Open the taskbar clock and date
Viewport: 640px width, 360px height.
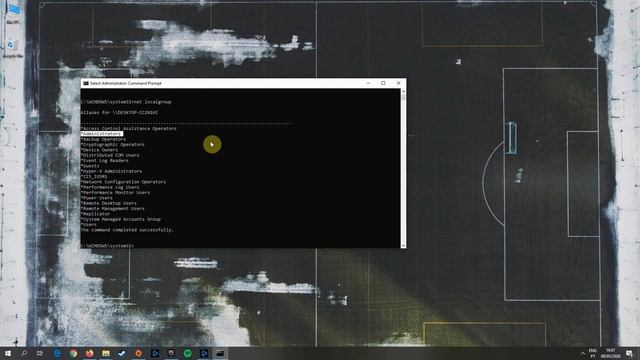pyautogui.click(x=611, y=353)
